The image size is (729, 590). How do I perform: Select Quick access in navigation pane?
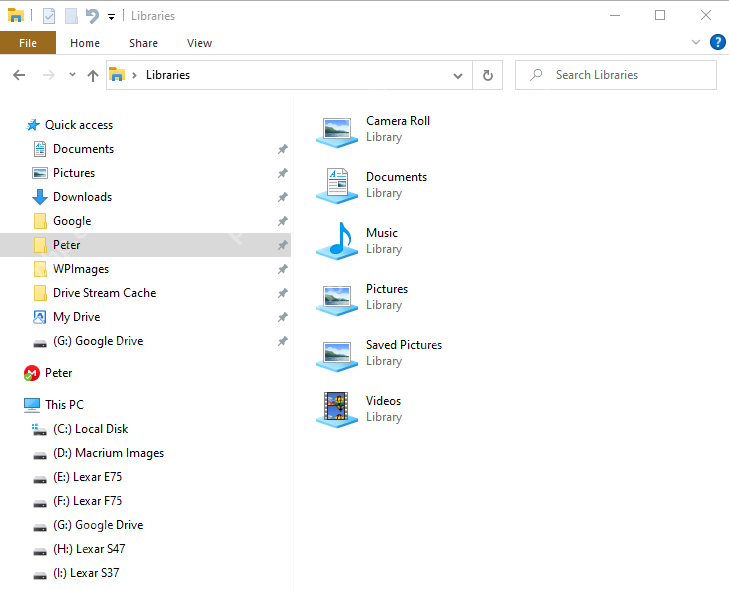coord(79,125)
